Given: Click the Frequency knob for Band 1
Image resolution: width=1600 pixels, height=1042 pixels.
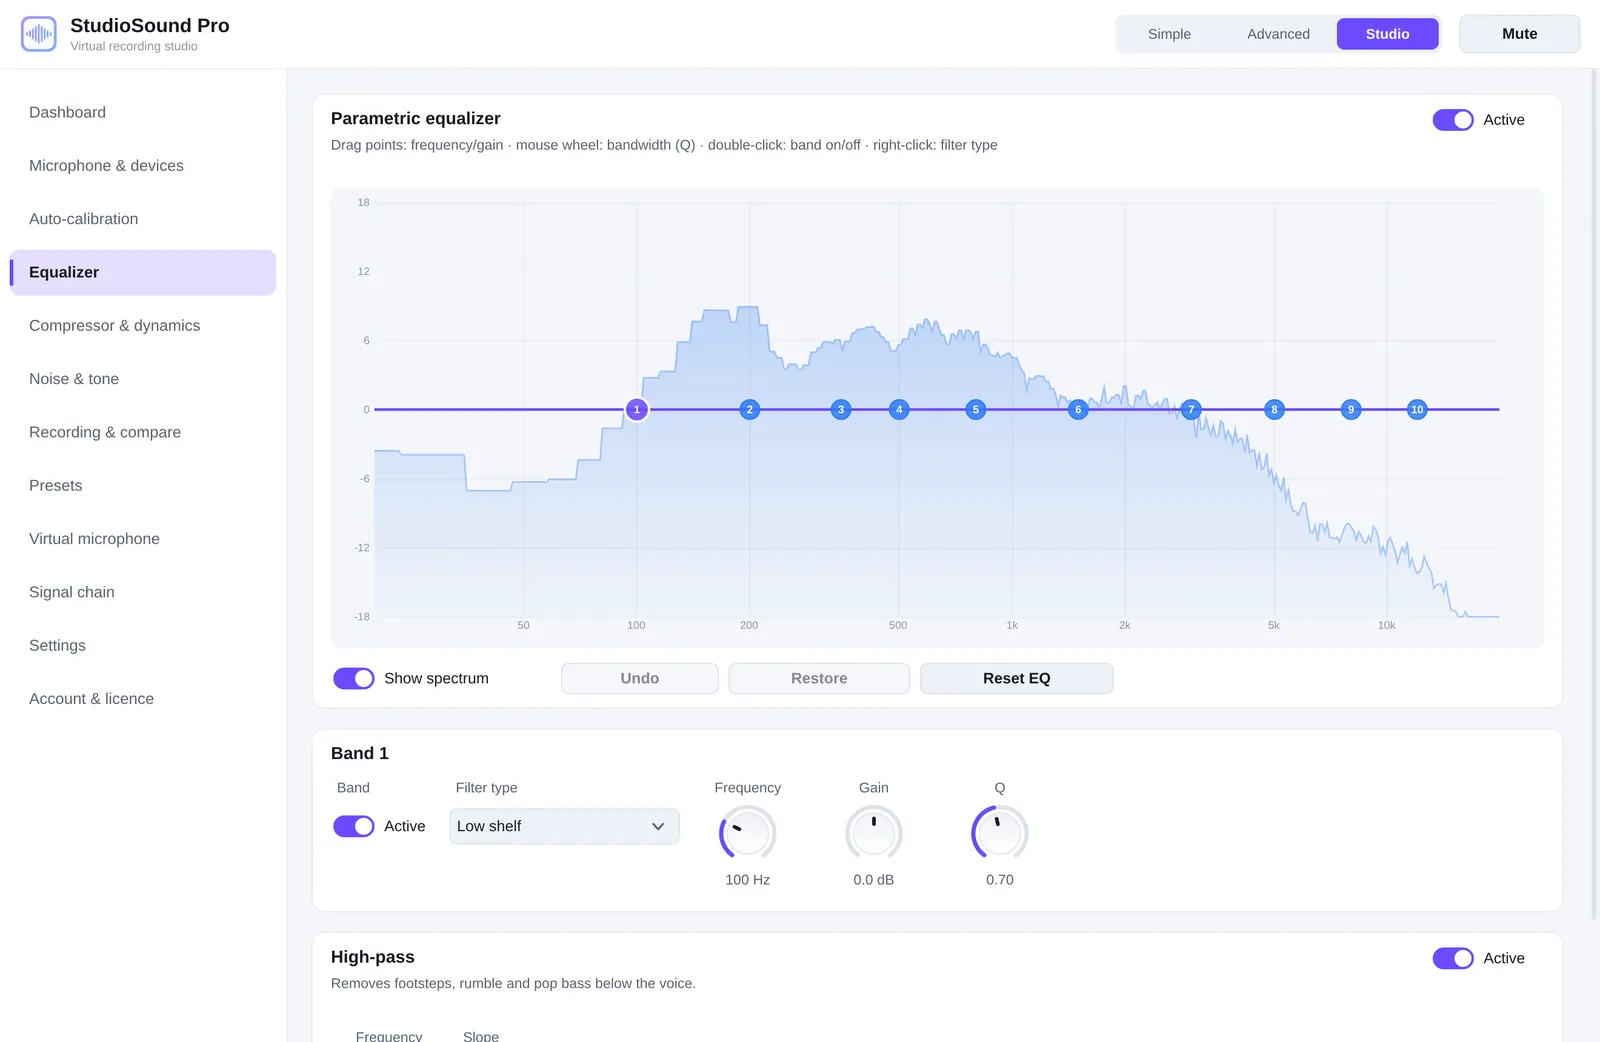Looking at the screenshot, I should pyautogui.click(x=748, y=834).
